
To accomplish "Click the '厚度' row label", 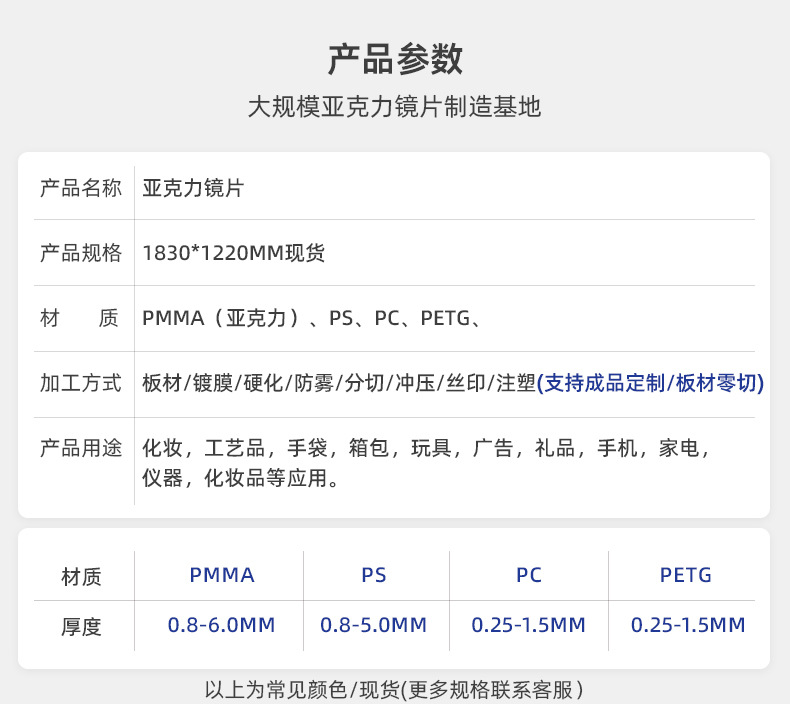I will (x=81, y=626).
